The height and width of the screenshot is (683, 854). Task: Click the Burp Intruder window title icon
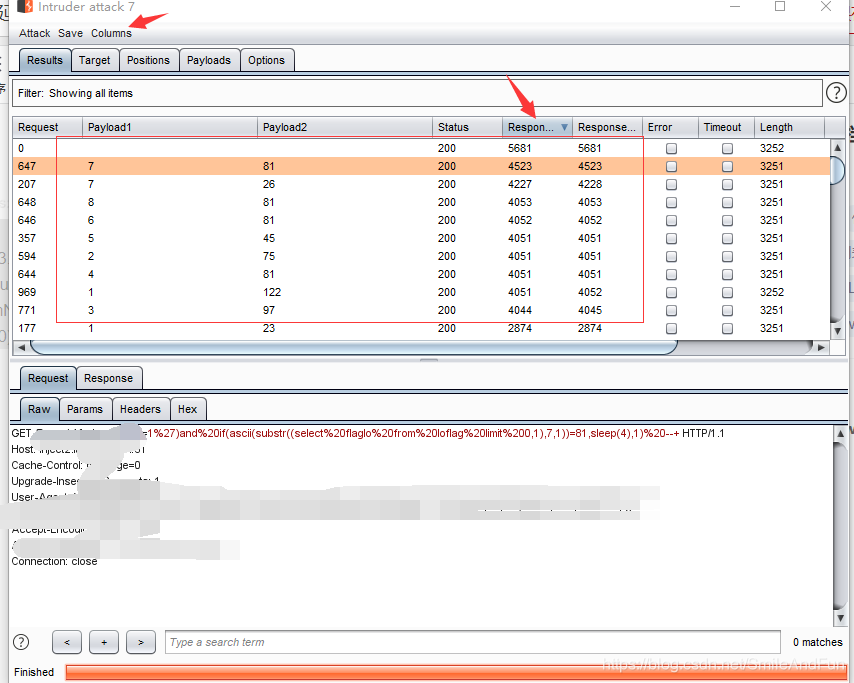click(26, 7)
